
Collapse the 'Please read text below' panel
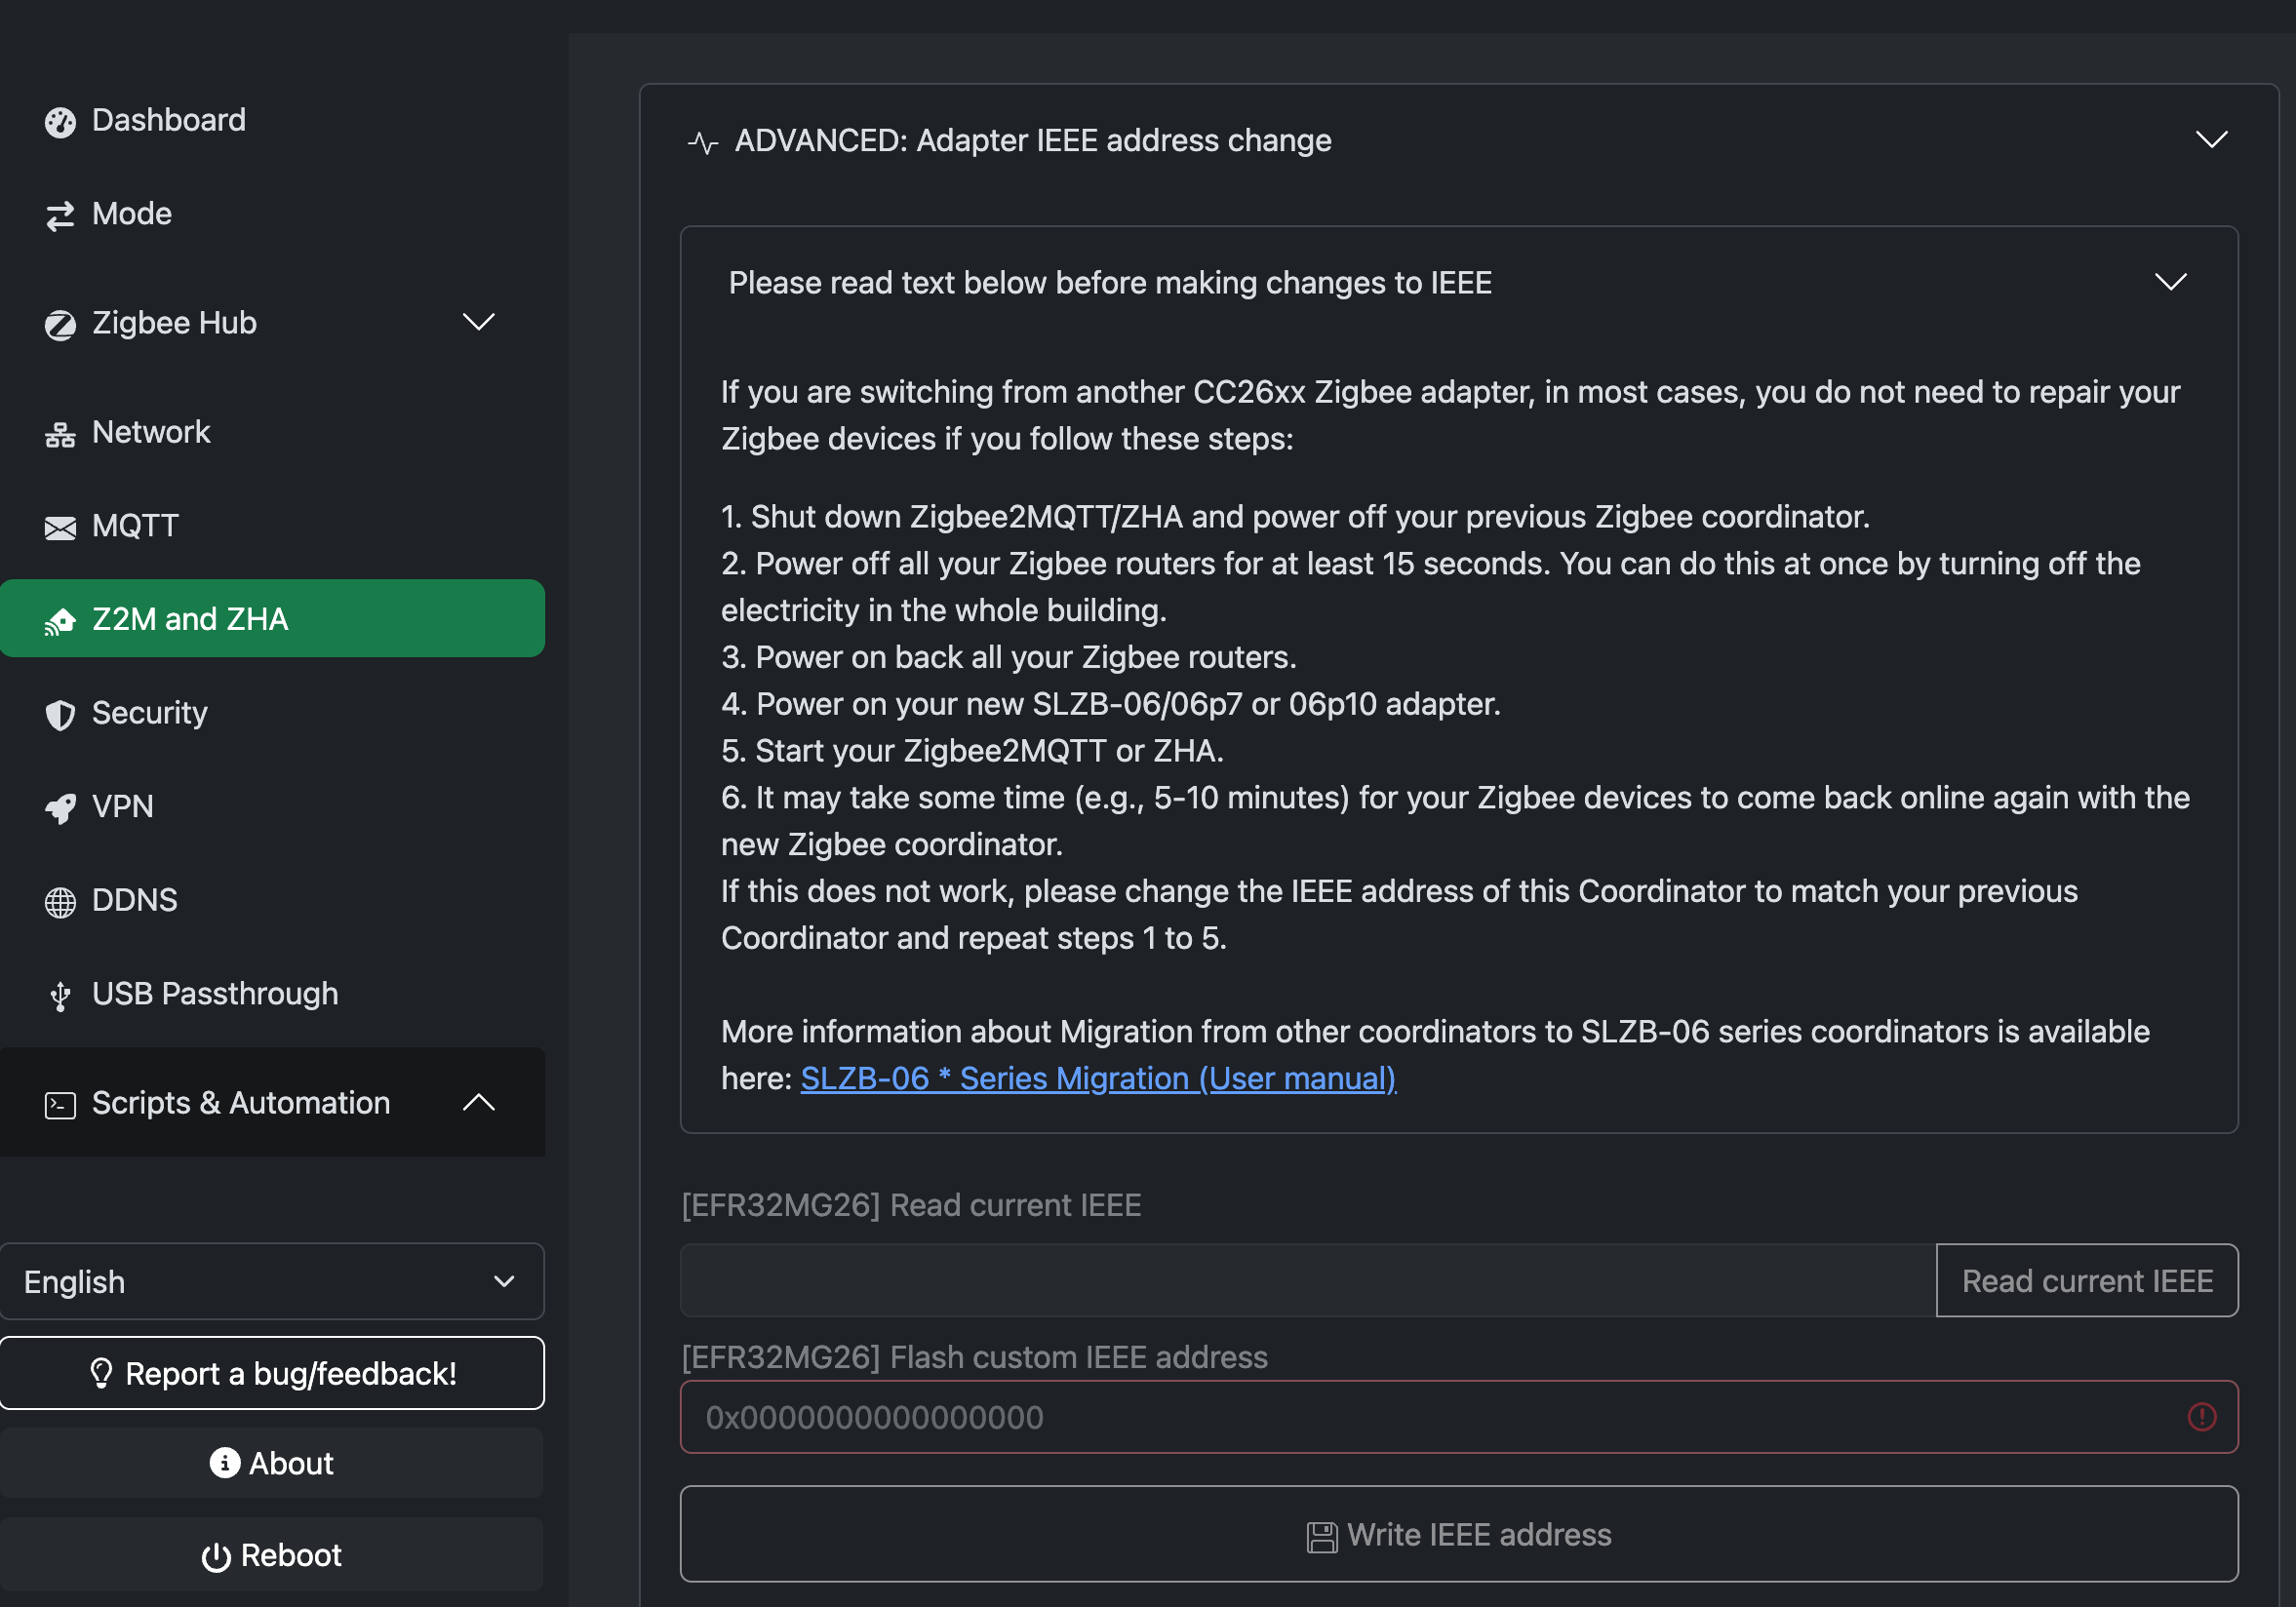coord(2170,282)
